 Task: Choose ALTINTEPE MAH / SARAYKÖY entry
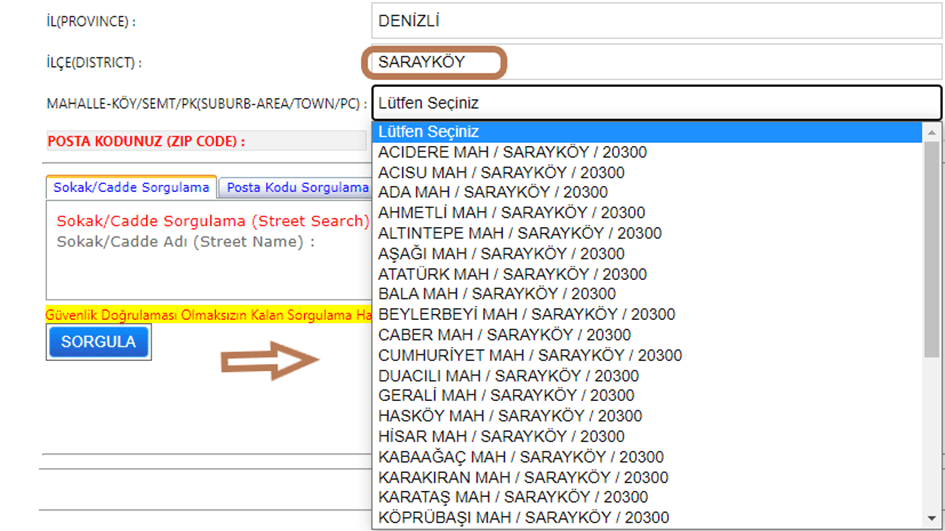coord(519,233)
